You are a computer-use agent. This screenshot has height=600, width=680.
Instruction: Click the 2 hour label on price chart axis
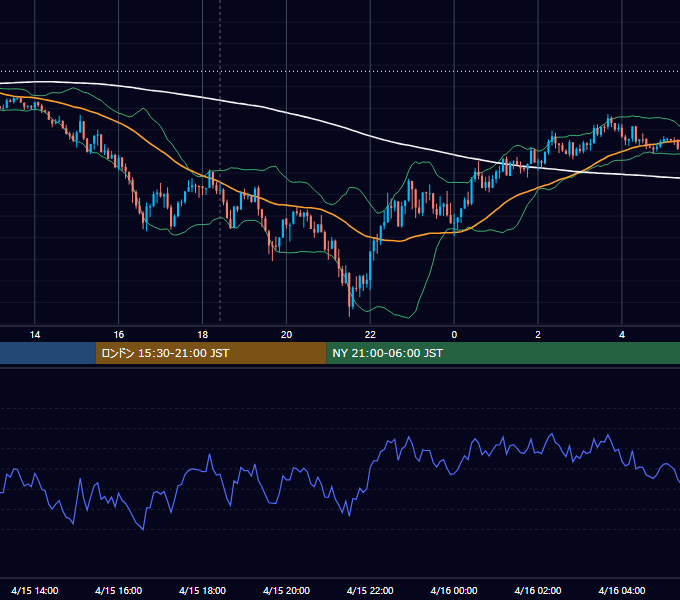coord(538,335)
